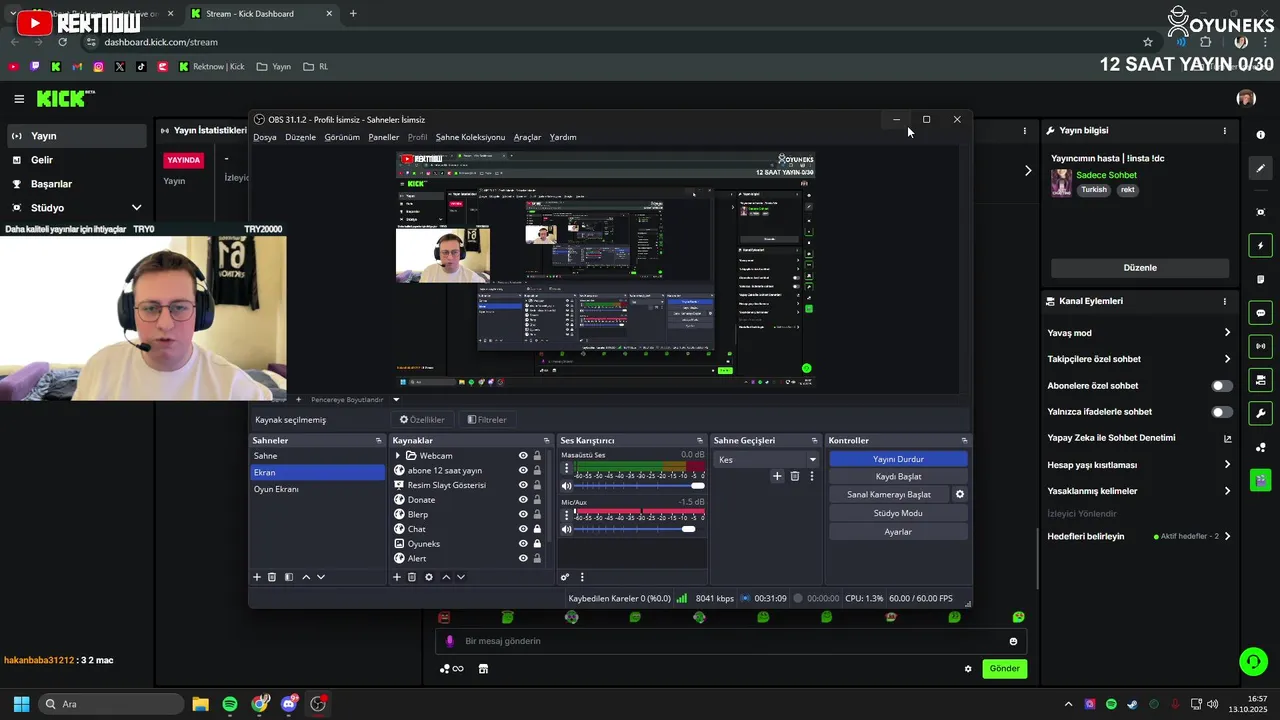Click Yayını Durdur to stop streaming

pyautogui.click(x=898, y=459)
